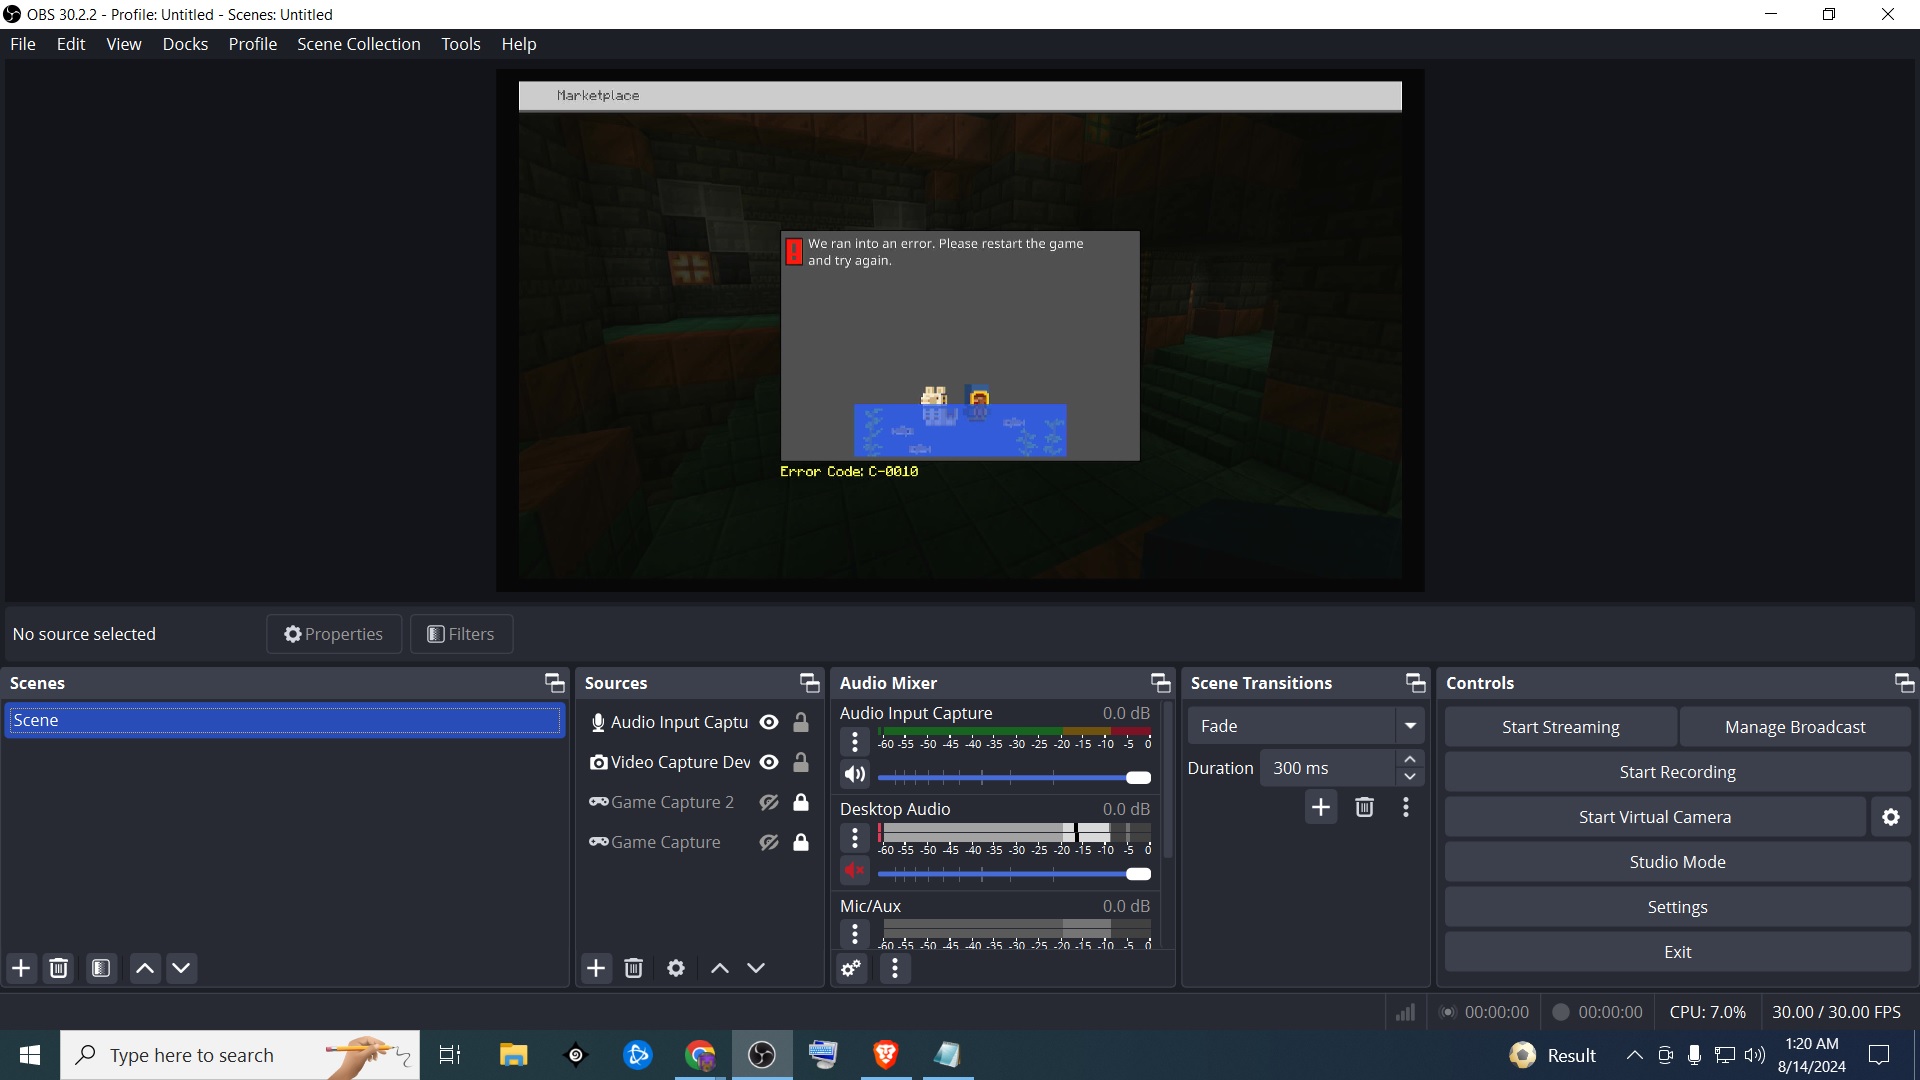Remove selected scene with trash icon
The width and height of the screenshot is (1920, 1080).
(59, 968)
